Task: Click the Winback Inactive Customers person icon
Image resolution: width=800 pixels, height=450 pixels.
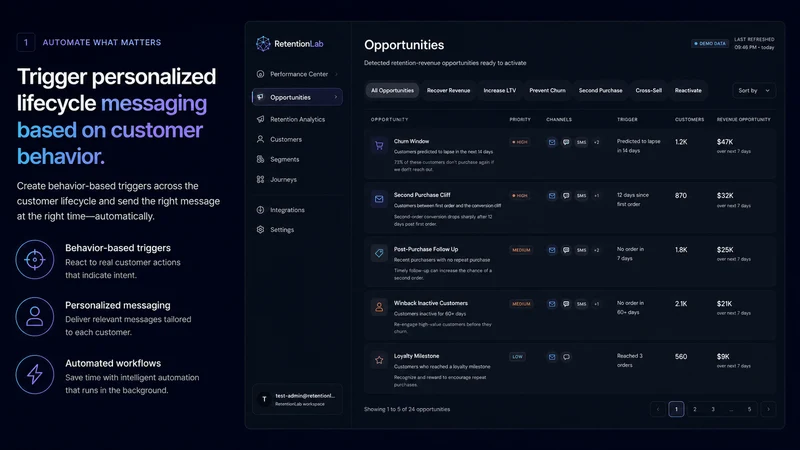Action: click(x=379, y=307)
